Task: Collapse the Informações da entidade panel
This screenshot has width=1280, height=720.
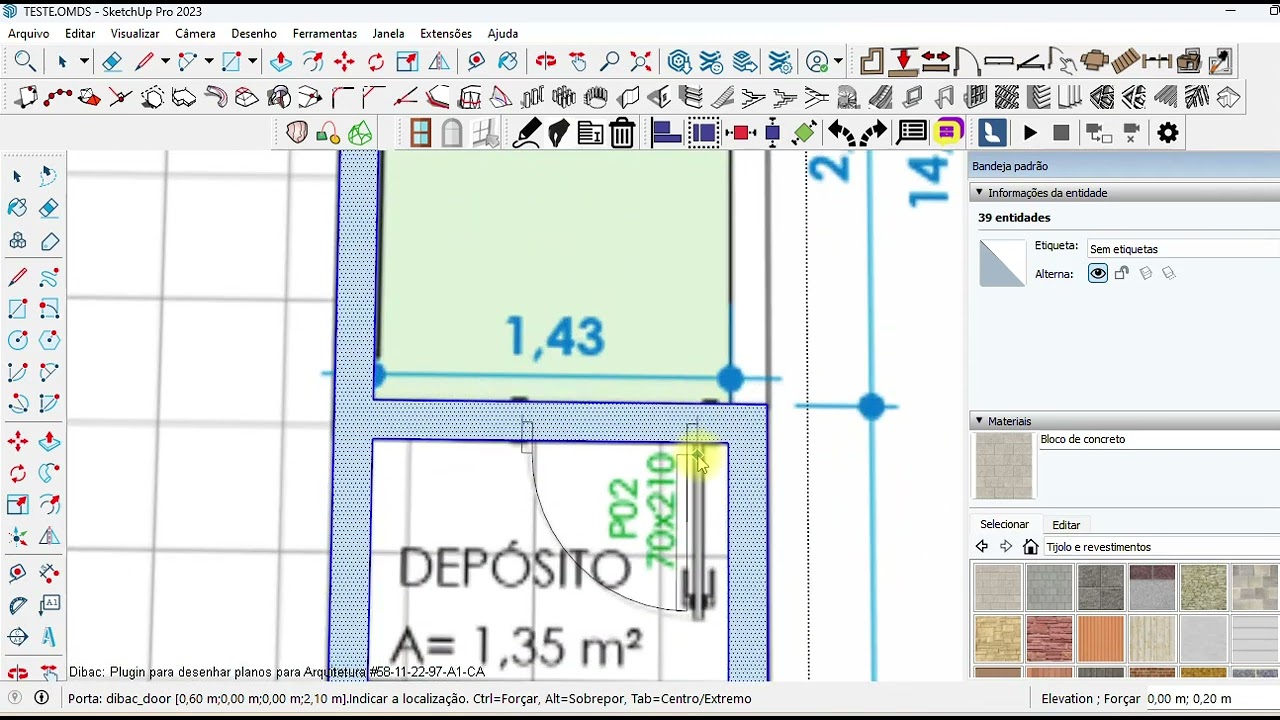Action: coord(979,193)
